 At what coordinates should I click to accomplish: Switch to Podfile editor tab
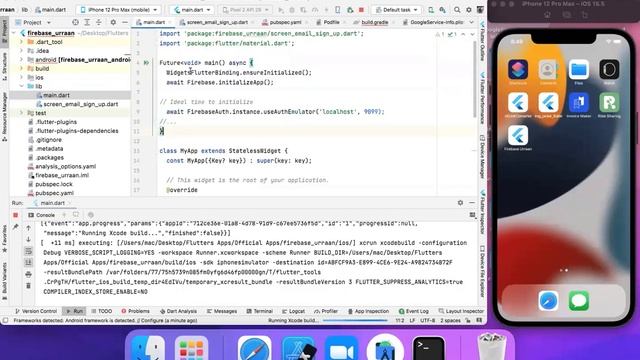pos(331,22)
